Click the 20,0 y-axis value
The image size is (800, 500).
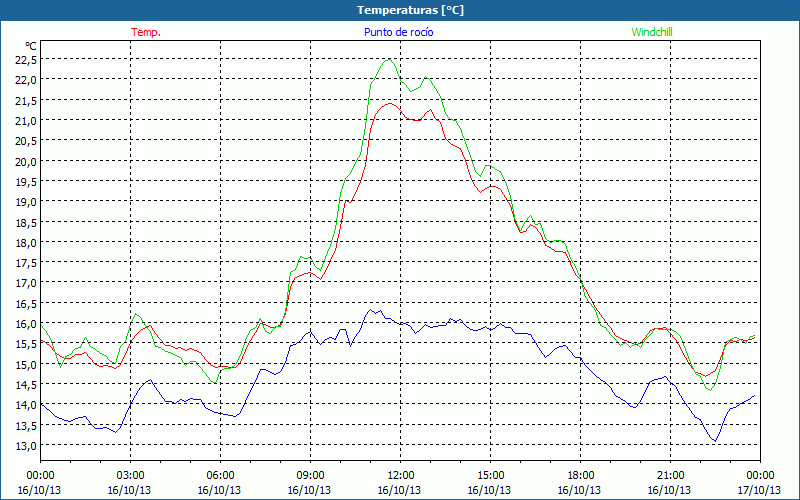click(27, 161)
